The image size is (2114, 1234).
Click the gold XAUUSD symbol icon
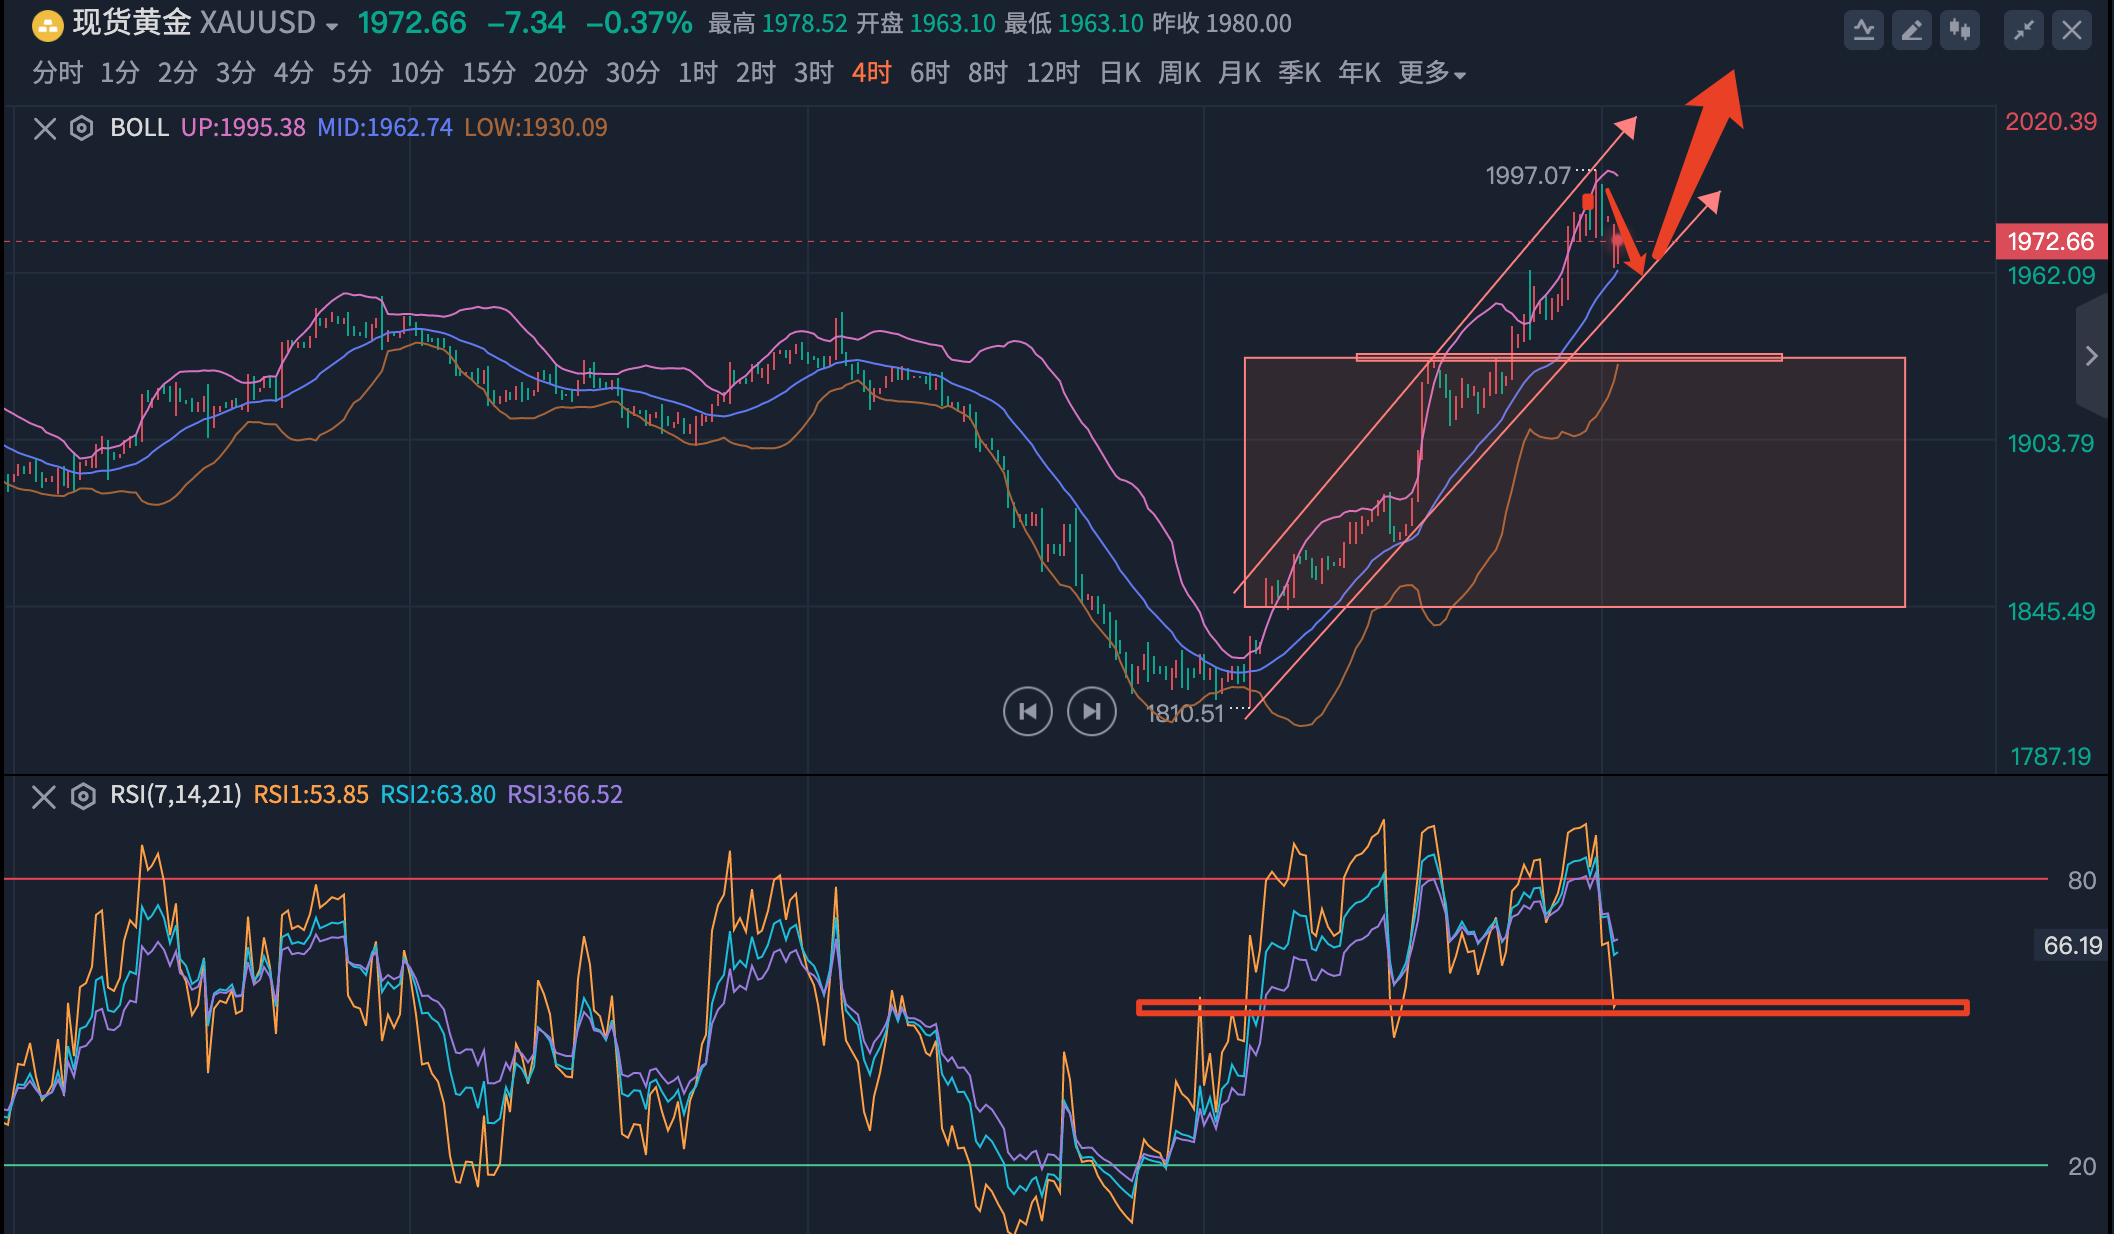click(47, 24)
